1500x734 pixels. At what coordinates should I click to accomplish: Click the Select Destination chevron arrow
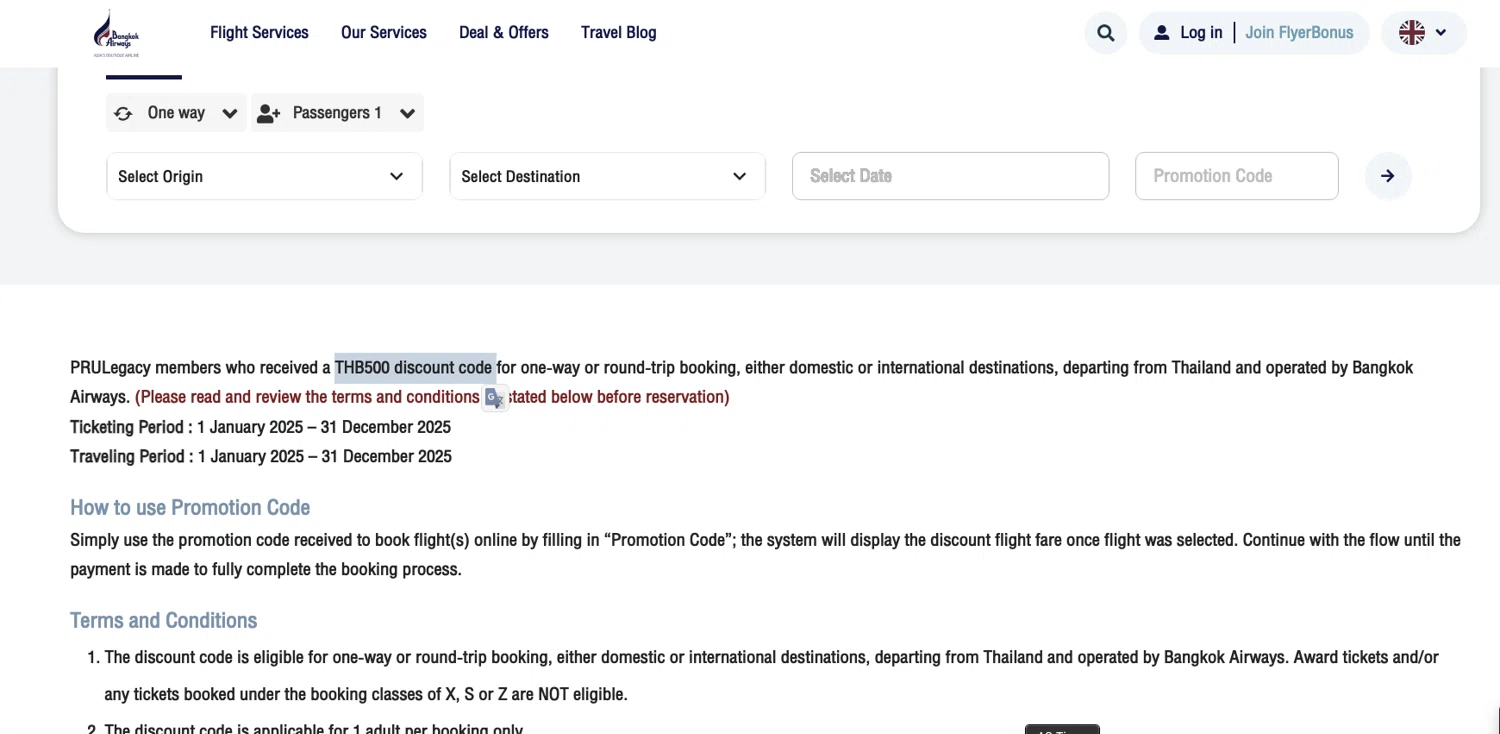[x=739, y=176]
